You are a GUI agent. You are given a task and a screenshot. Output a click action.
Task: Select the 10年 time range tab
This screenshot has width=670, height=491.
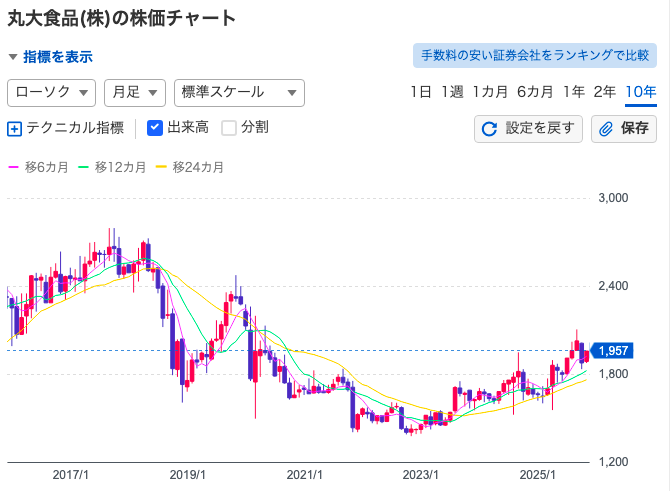pos(640,92)
